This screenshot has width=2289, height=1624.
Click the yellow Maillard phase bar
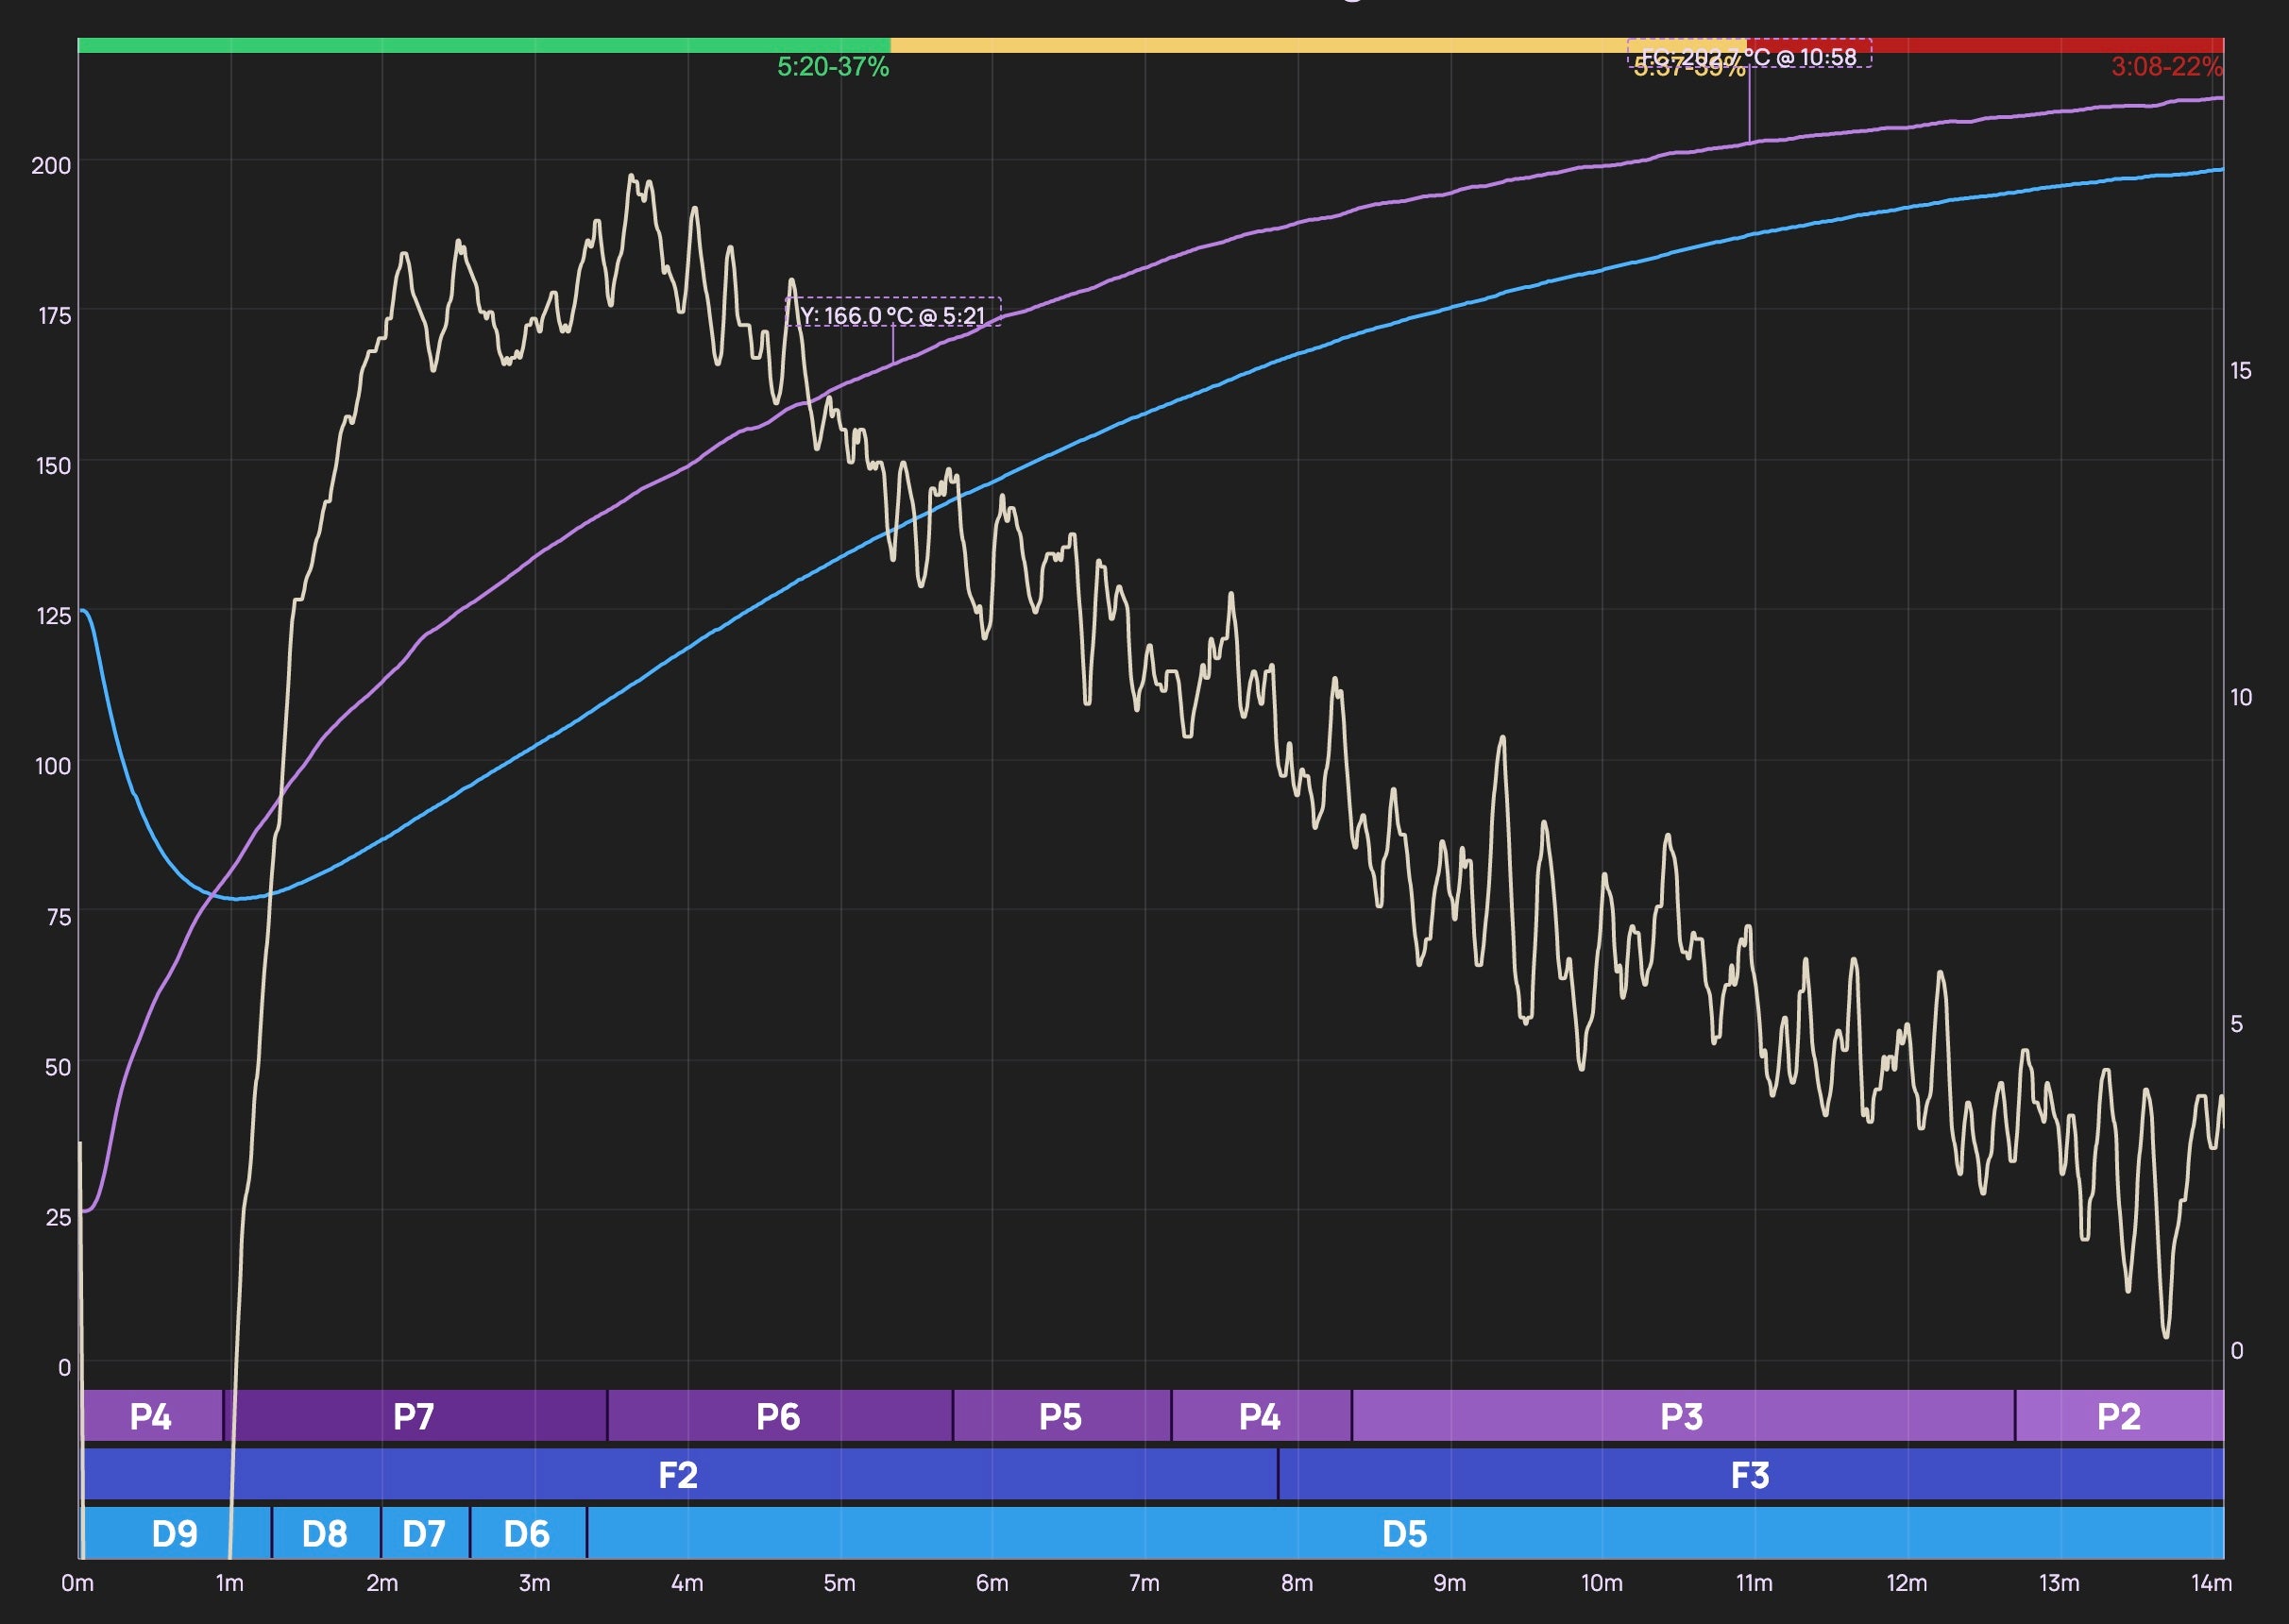[x=1318, y=45]
